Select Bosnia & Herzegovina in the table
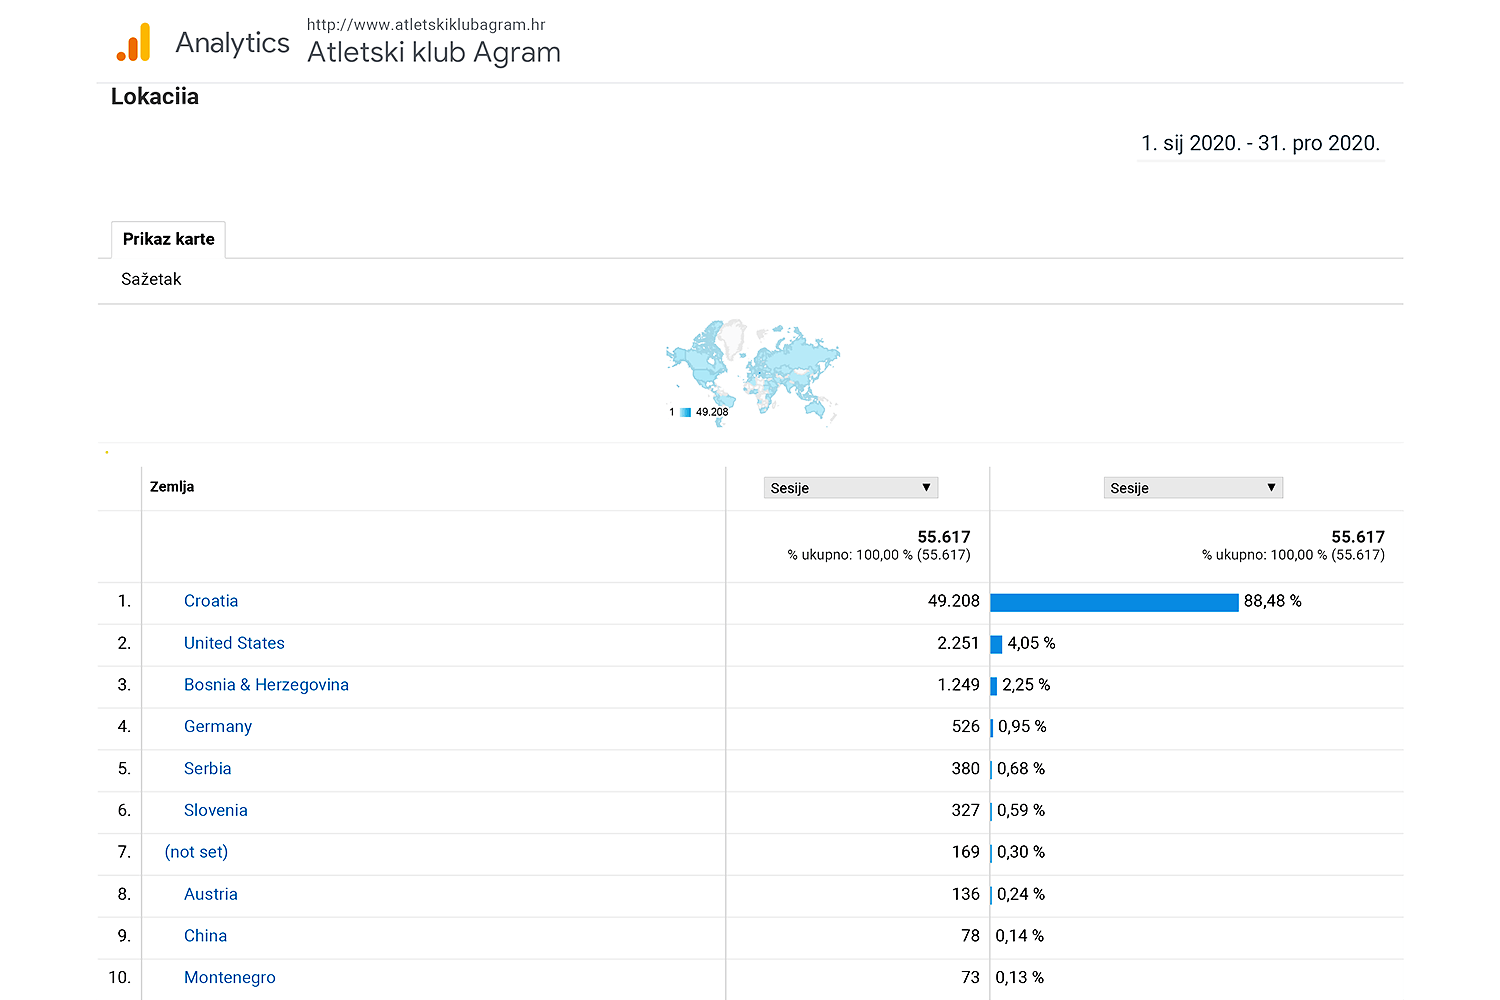 (x=266, y=685)
